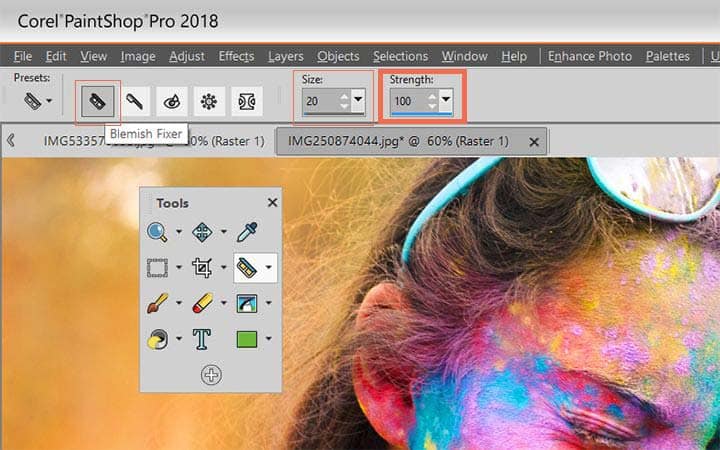Image resolution: width=720 pixels, height=450 pixels.
Task: Expand the Presets dropdown arrow
Action: click(49, 101)
